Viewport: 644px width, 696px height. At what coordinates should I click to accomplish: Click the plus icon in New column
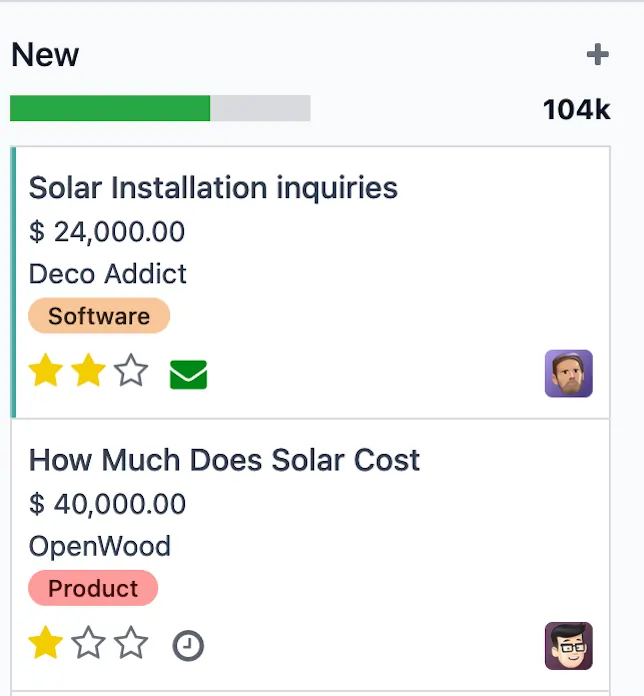click(597, 55)
